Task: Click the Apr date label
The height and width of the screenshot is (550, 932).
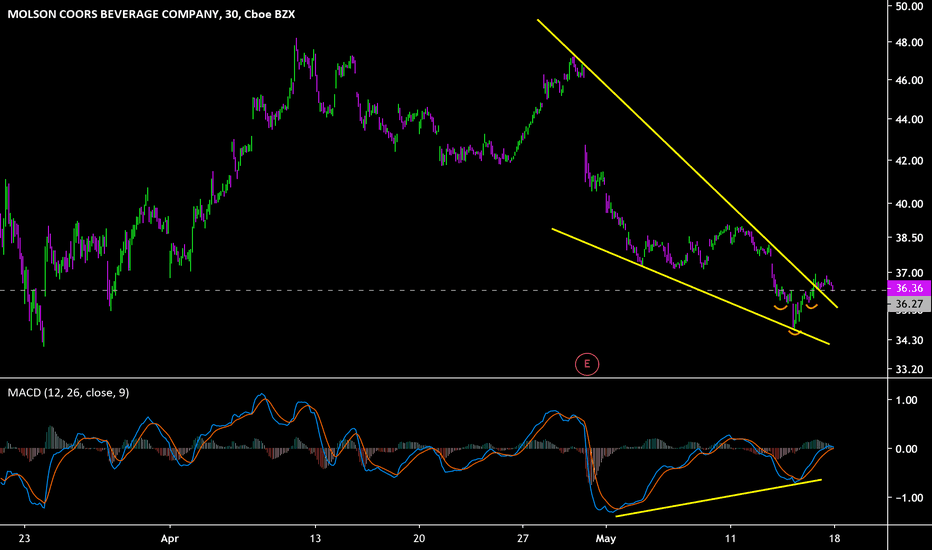Action: [170, 539]
